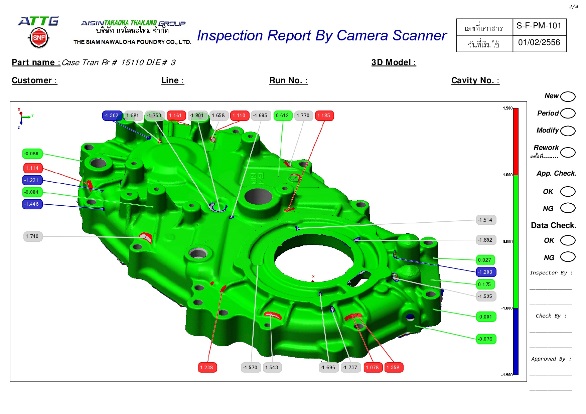Click the App. Check heading
The width and height of the screenshot is (586, 414).
(556, 174)
